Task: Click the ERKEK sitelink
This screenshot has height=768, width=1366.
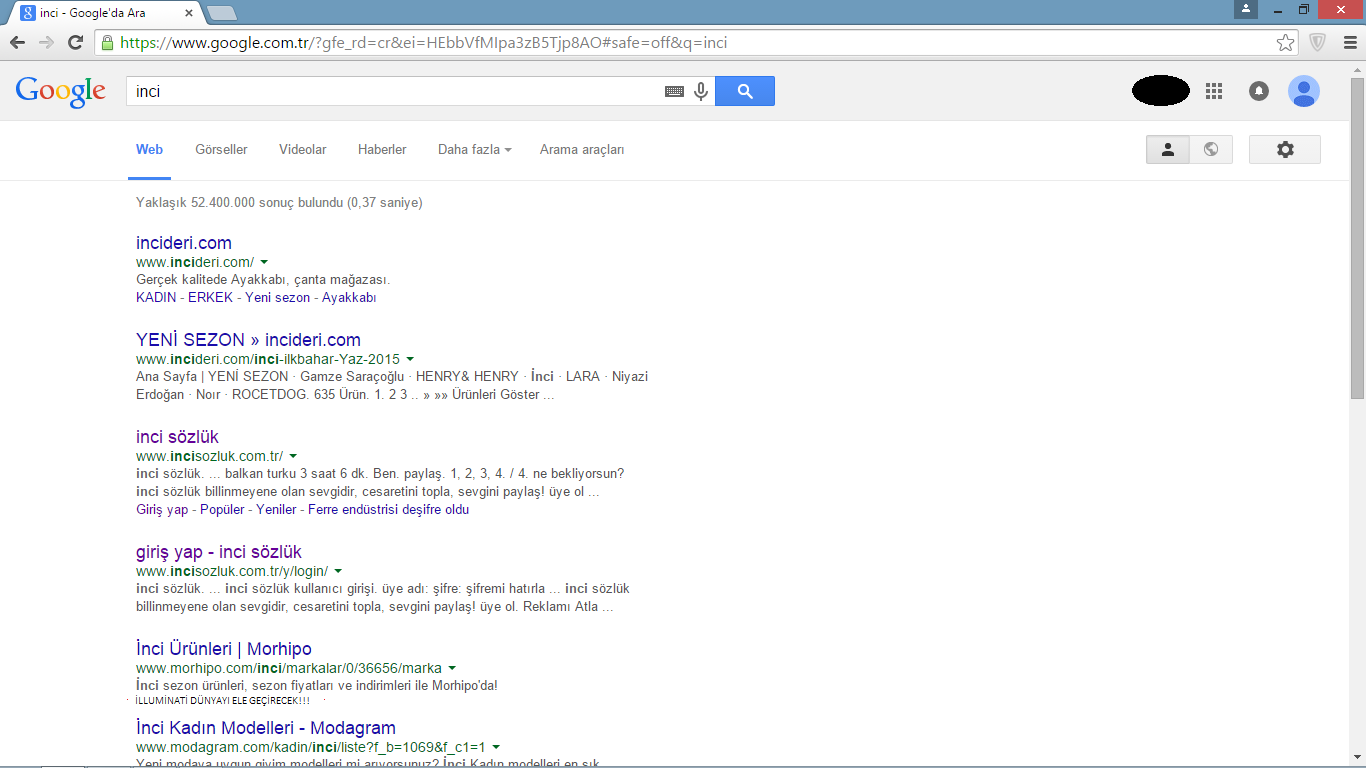Action: [x=210, y=298]
